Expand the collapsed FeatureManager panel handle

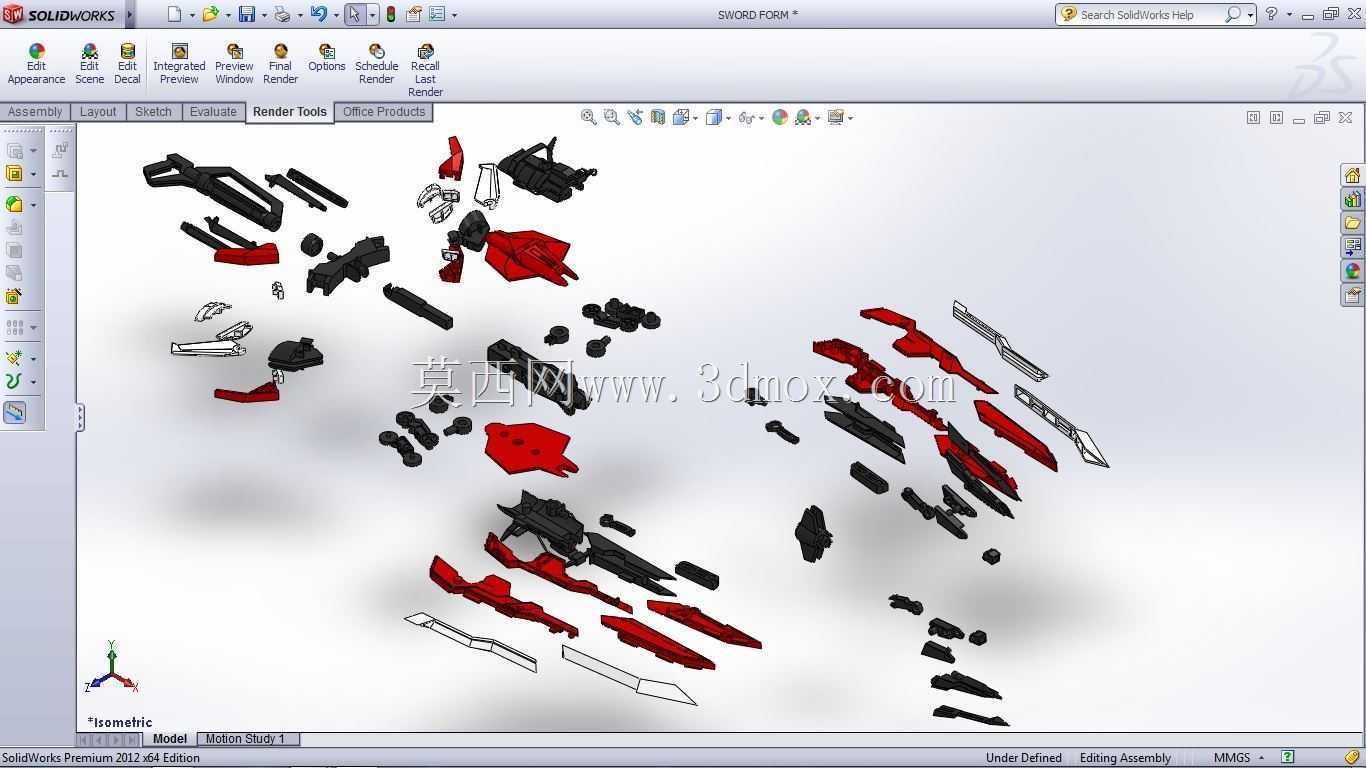(x=80, y=417)
